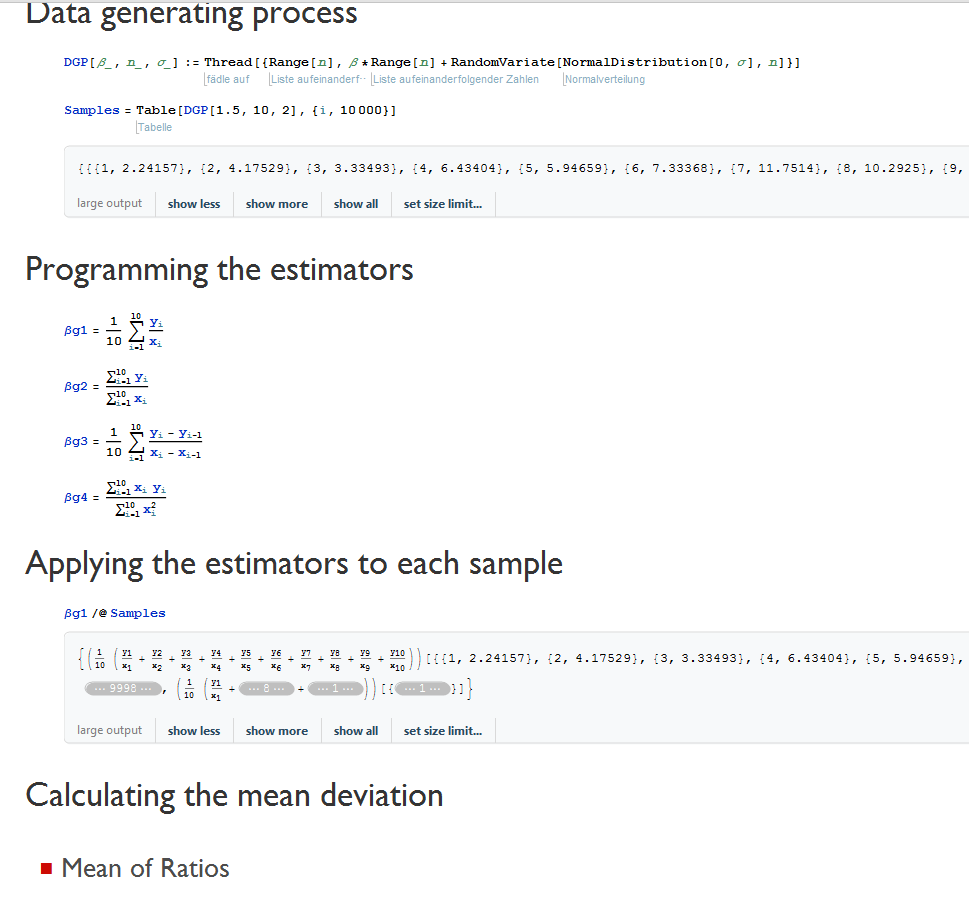The height and width of the screenshot is (902, 969).
Task: Click the 'Programming the estimators' section heading
Action: click(x=219, y=270)
